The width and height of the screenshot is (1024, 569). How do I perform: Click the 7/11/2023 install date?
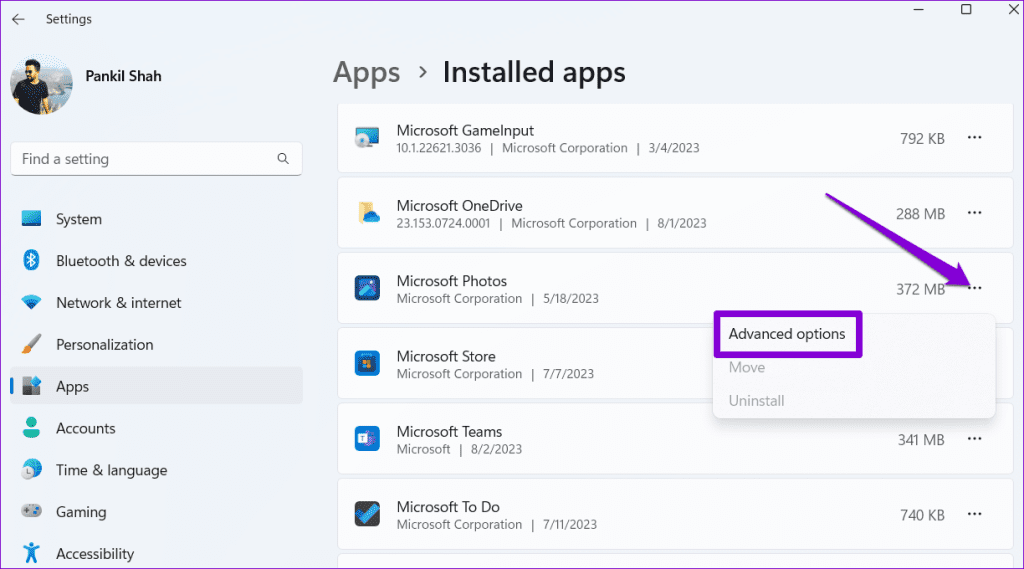point(569,525)
